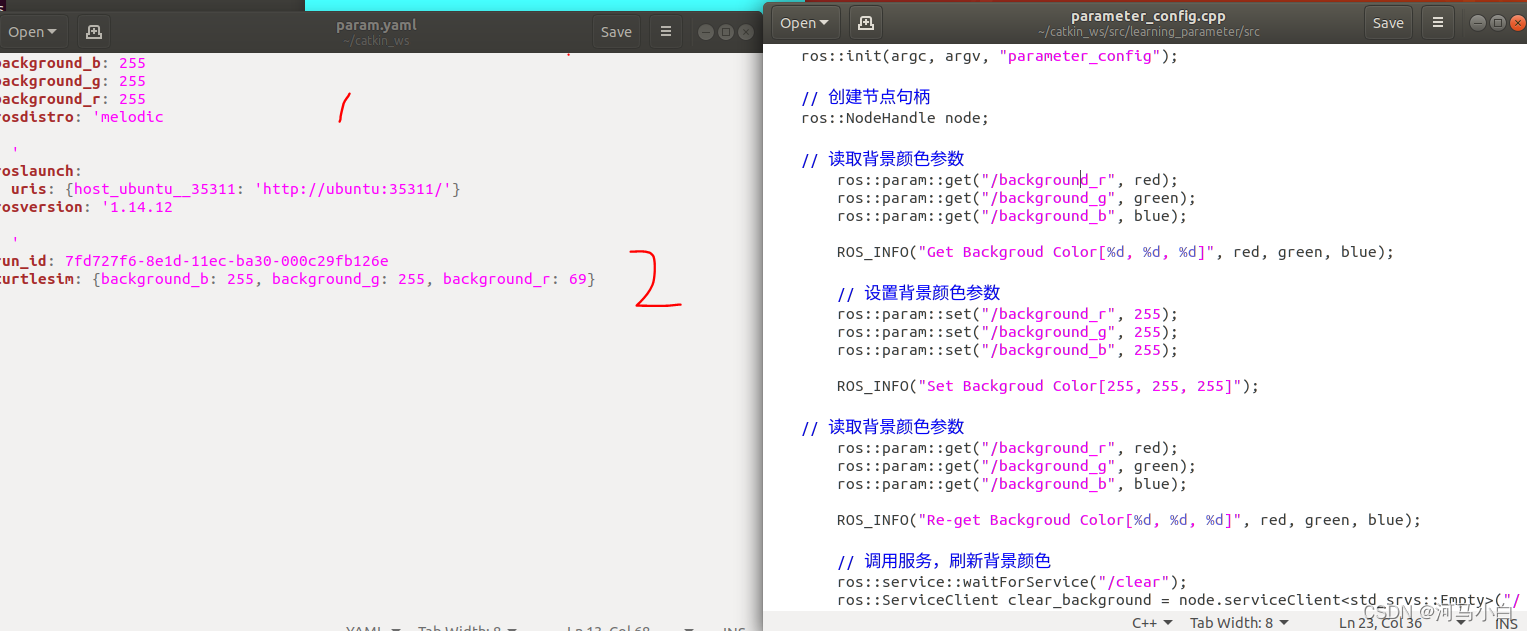Click the '// 创建节点句柄' comment line
The width and height of the screenshot is (1527, 631).
(866, 97)
